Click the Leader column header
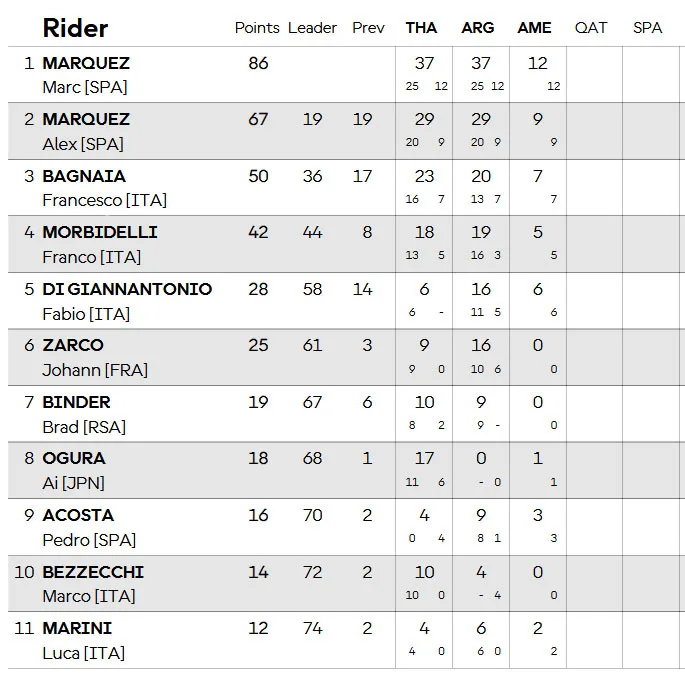685x680 pixels. point(312,28)
